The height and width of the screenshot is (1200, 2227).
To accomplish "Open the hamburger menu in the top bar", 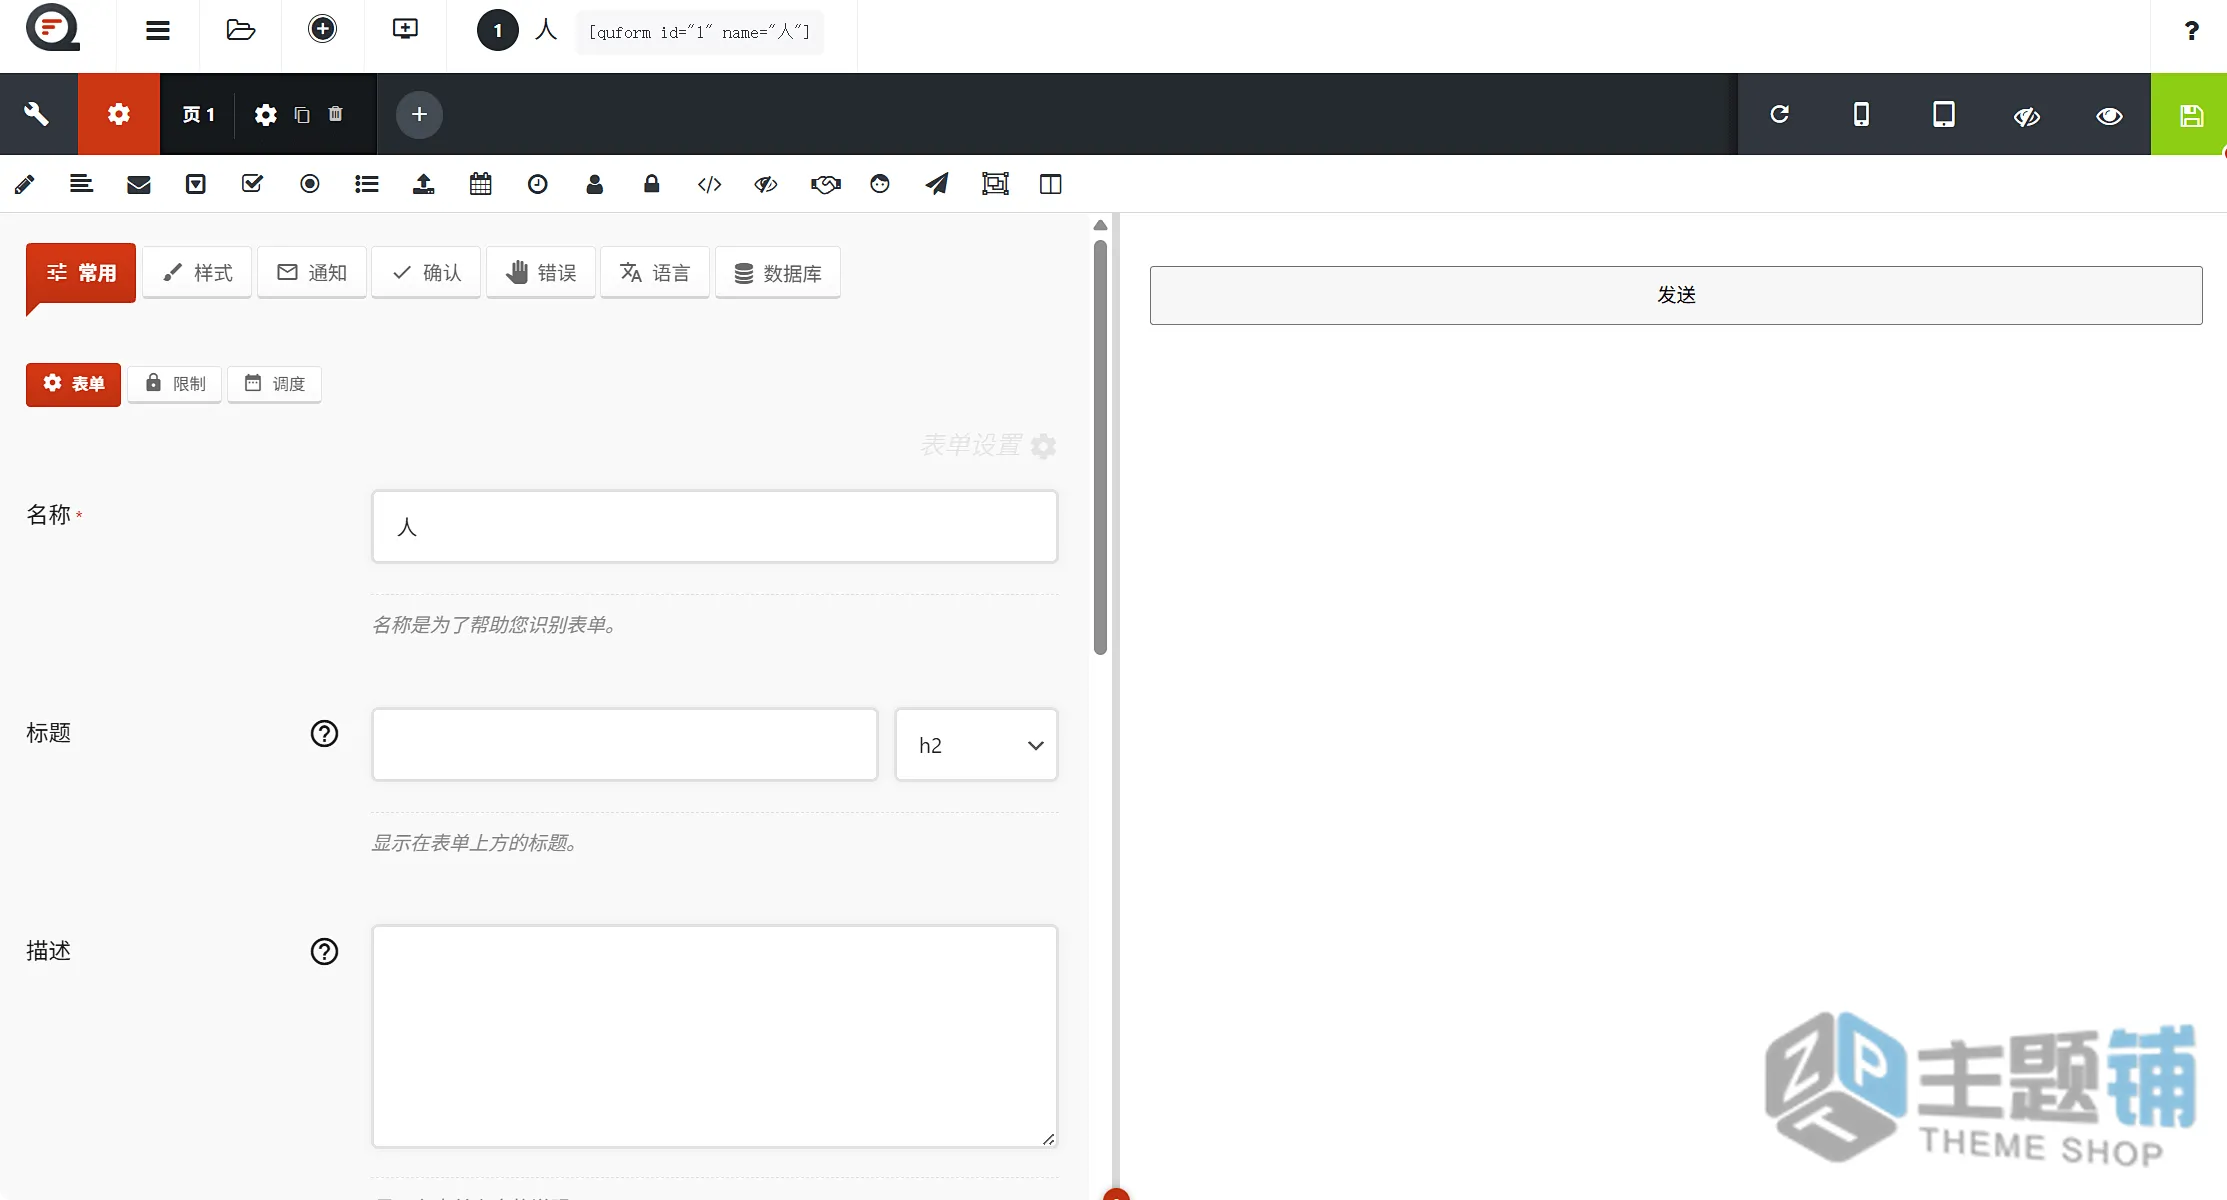I will click(158, 30).
